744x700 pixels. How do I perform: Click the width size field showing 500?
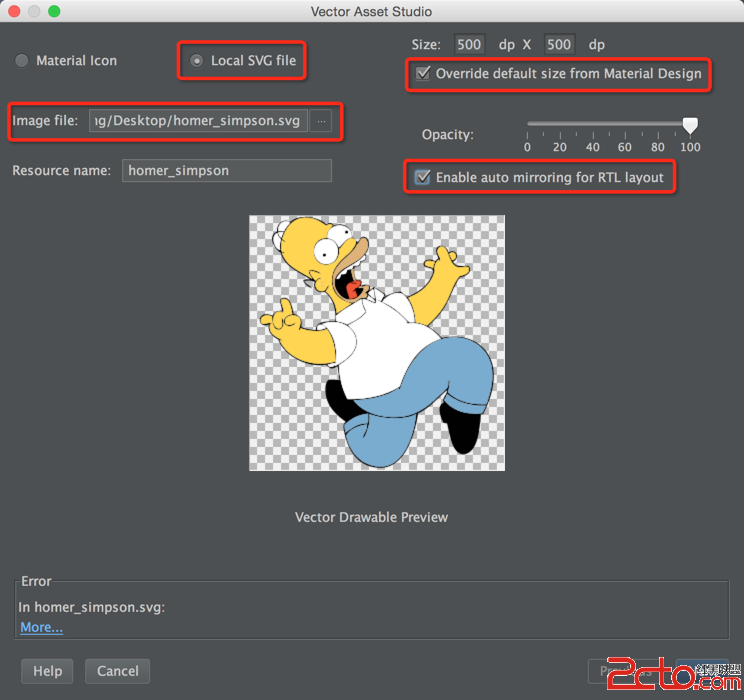(469, 45)
